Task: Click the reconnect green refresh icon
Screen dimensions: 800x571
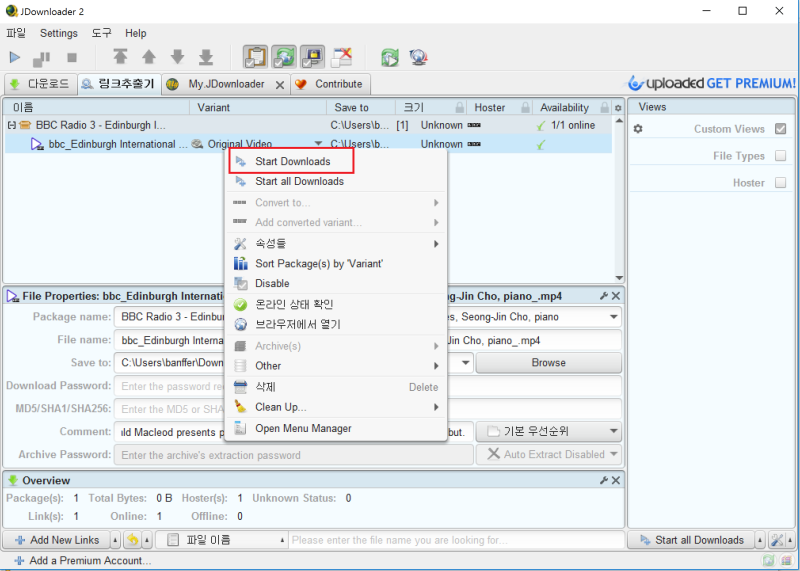Action: [x=390, y=57]
